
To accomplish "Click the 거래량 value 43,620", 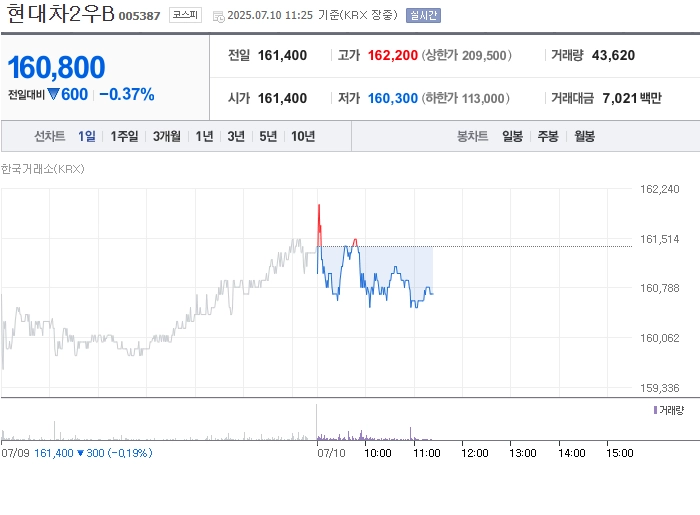I will pos(613,55).
